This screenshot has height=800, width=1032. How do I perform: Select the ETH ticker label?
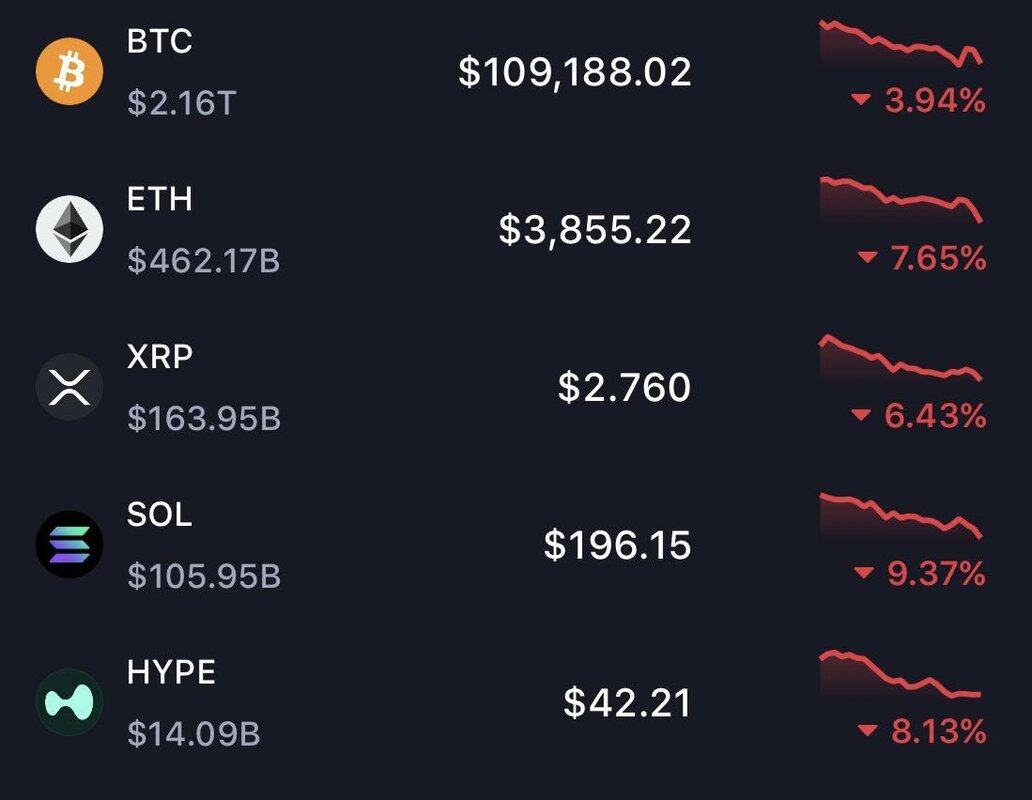[159, 199]
